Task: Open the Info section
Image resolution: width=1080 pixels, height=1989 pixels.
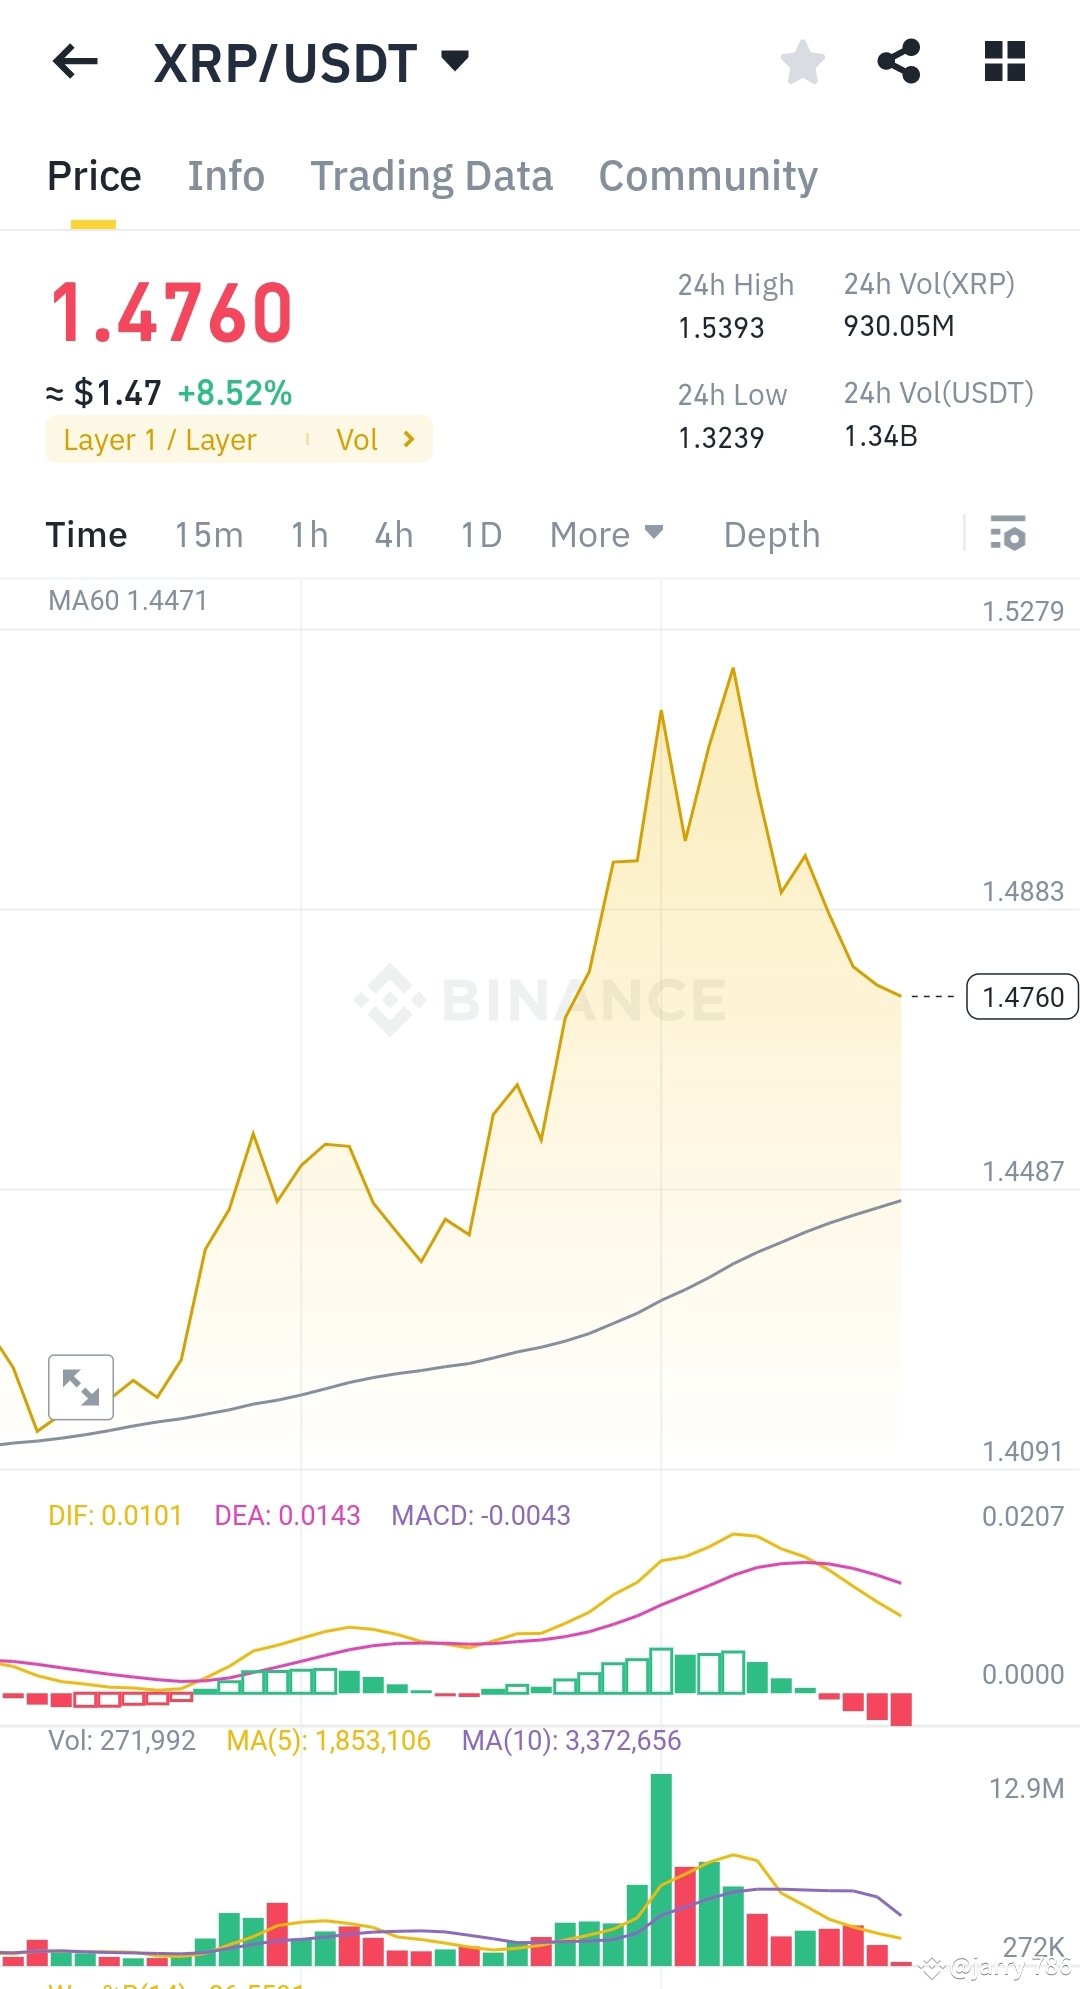Action: click(226, 175)
